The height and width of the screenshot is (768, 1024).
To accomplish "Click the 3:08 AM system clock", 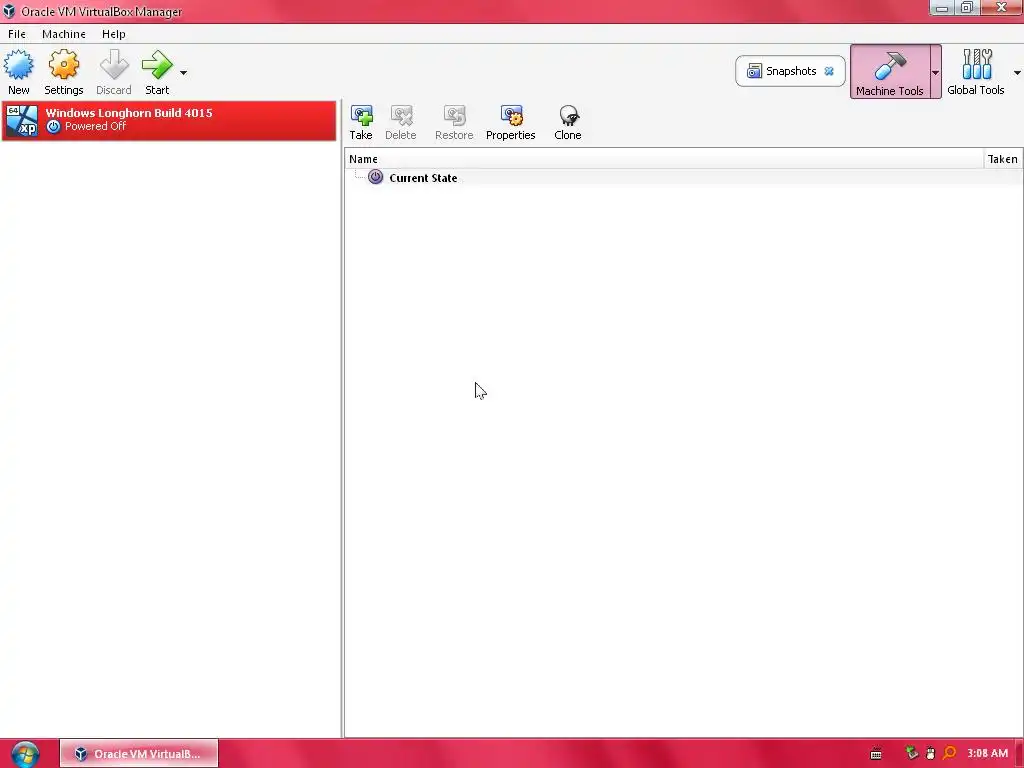I will pos(987,754).
